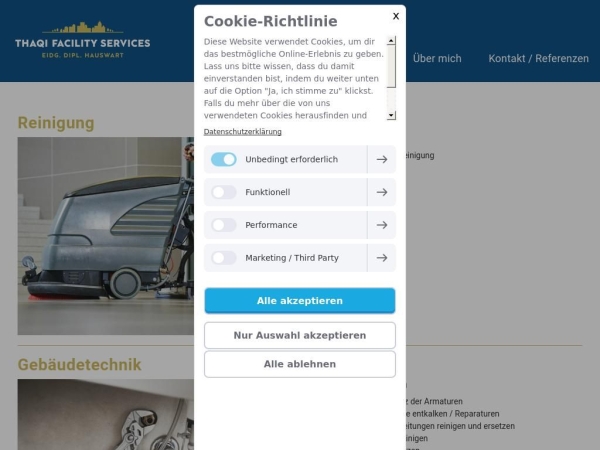The width and height of the screenshot is (600, 450).
Task: Expand Marketing / Third Party details arrow
Action: point(382,258)
